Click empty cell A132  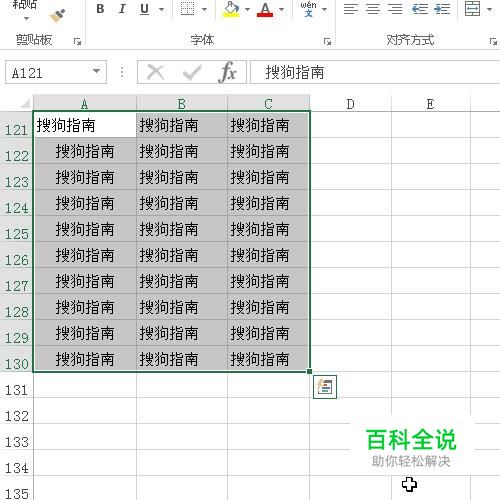pyautogui.click(x=85, y=411)
